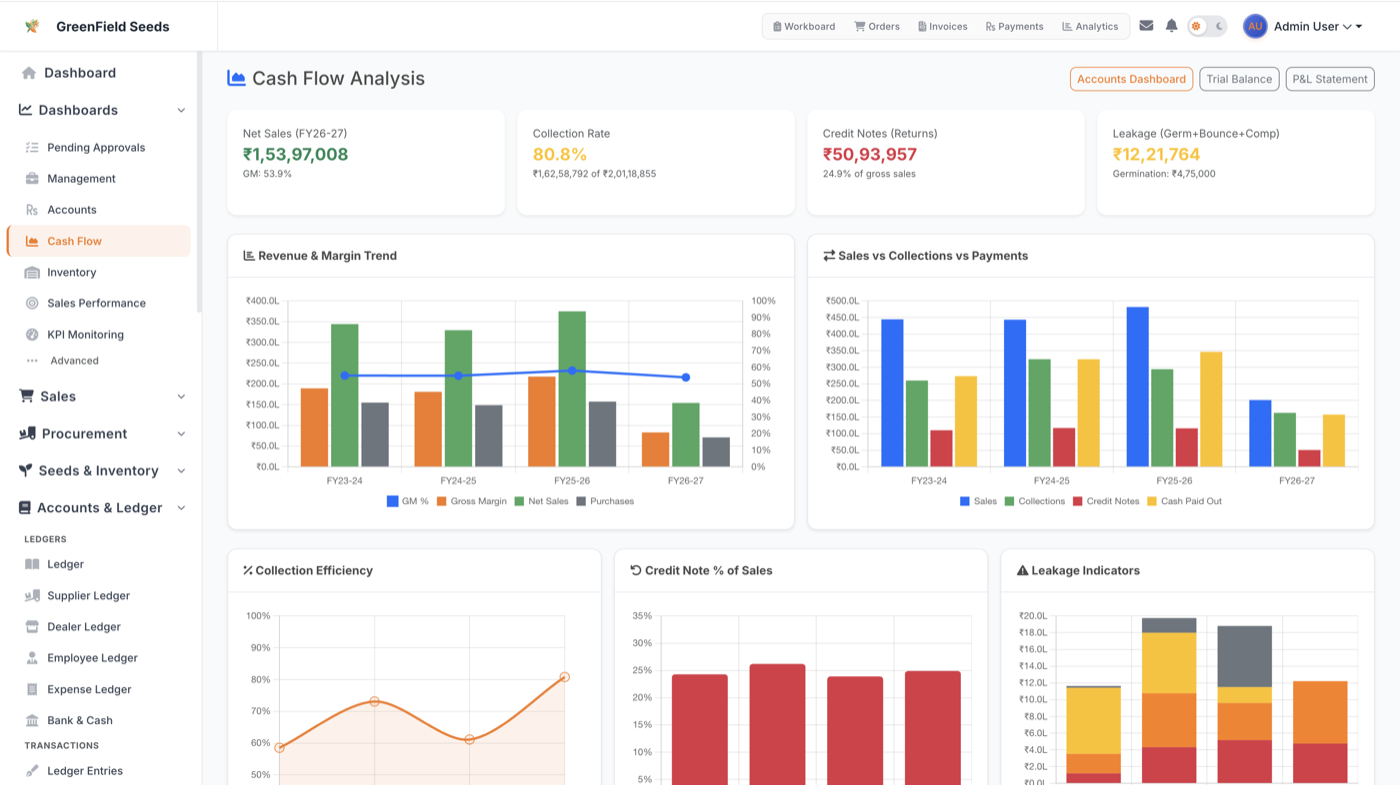Open Invoices in the top navigation
The height and width of the screenshot is (785, 1400).
[942, 26]
